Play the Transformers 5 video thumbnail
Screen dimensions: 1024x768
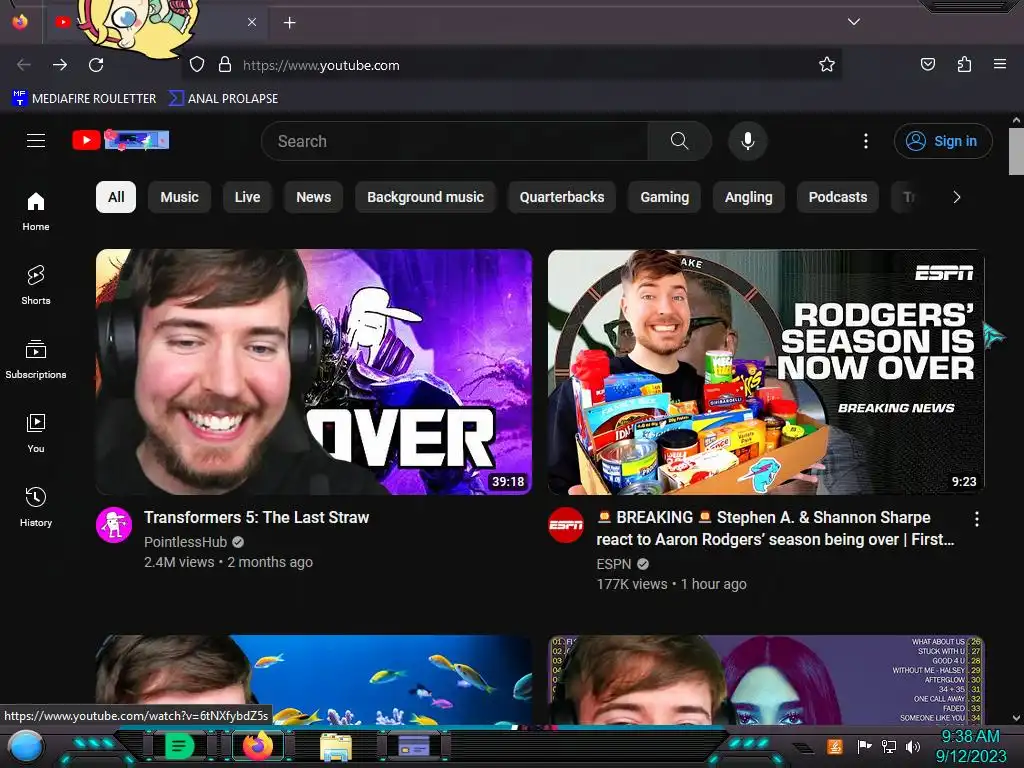point(314,372)
